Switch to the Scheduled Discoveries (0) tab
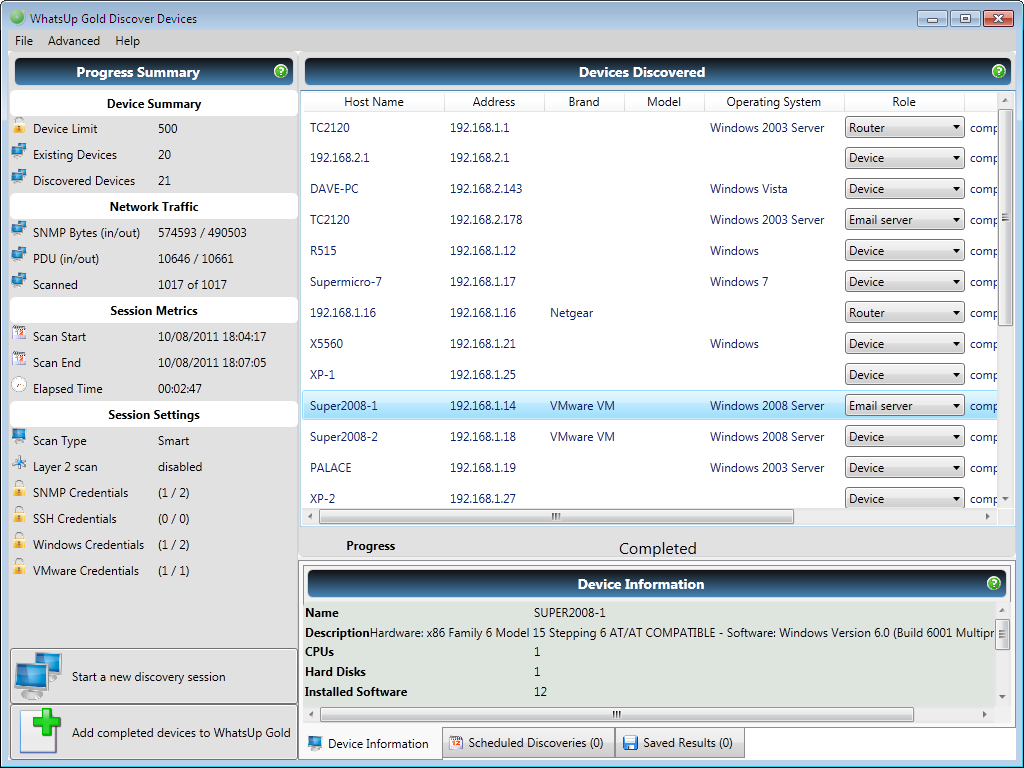 coord(528,743)
